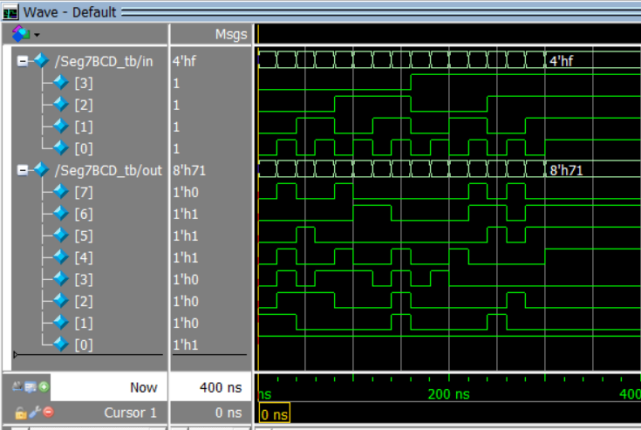This screenshot has width=641, height=430.
Task: Click diamond icon of in bit [3]
Action: (x=61, y=83)
